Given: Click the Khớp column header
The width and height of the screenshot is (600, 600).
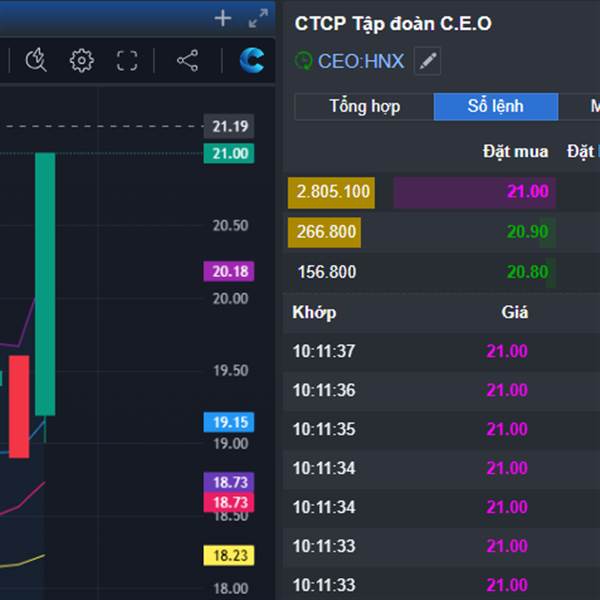Looking at the screenshot, I should (x=314, y=313).
